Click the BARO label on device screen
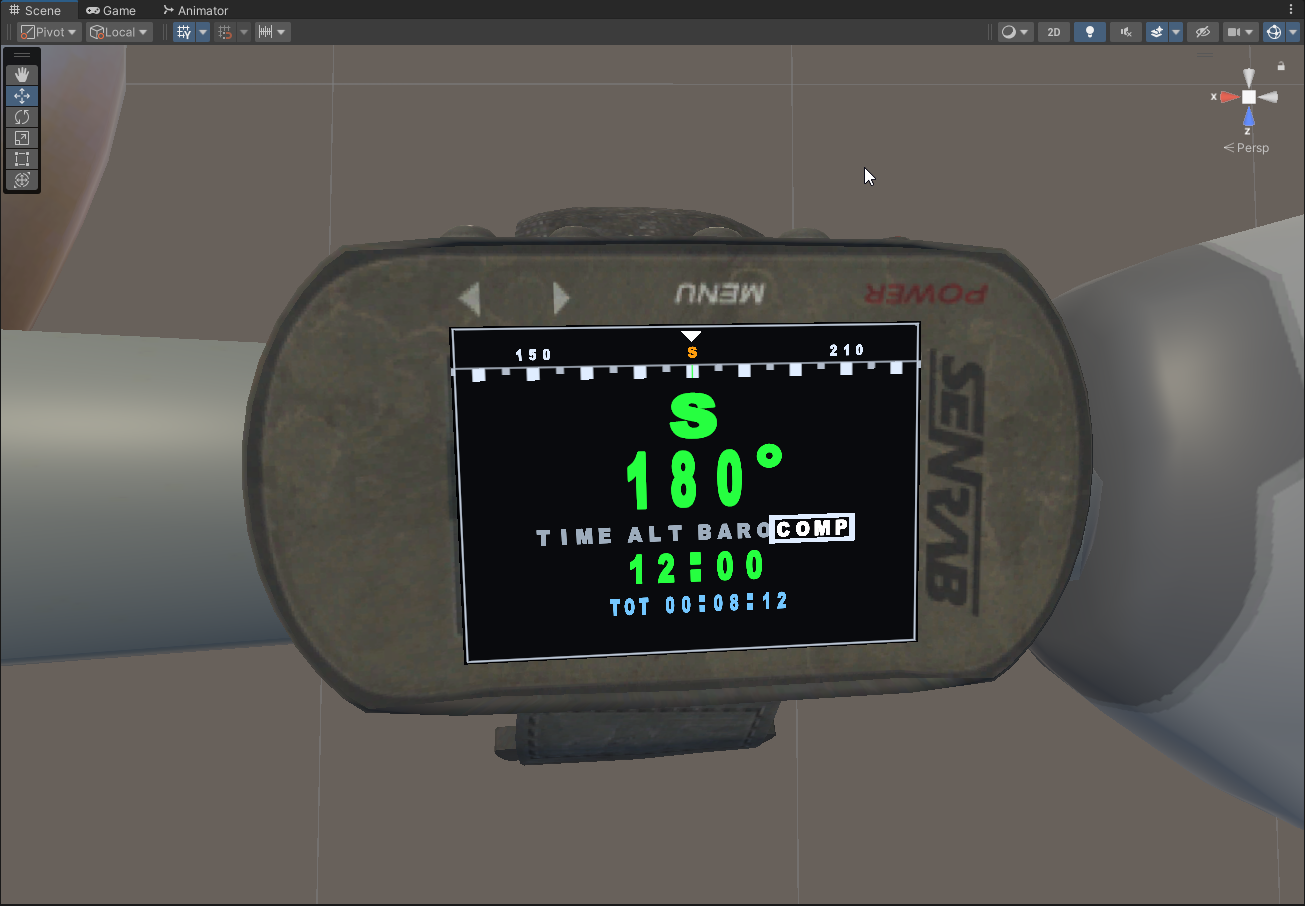The height and width of the screenshot is (906, 1305). [732, 533]
